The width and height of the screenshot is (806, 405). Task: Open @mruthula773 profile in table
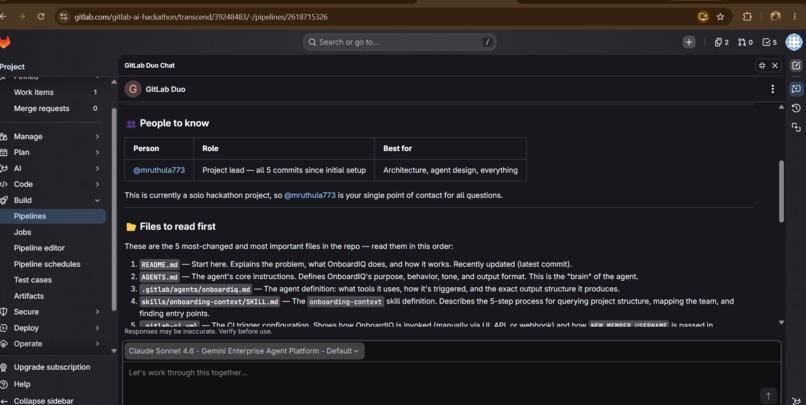(159, 170)
